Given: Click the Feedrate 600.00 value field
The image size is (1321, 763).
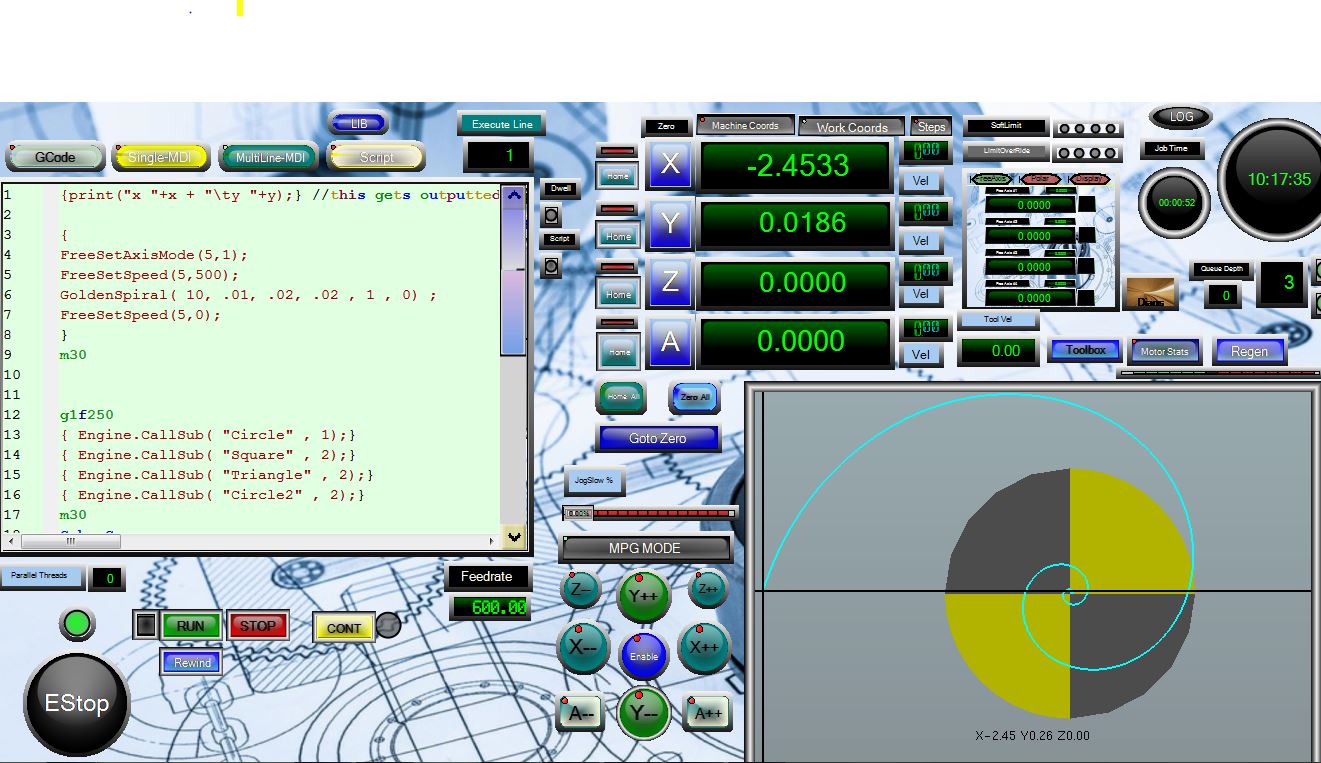Looking at the screenshot, I should [490, 607].
